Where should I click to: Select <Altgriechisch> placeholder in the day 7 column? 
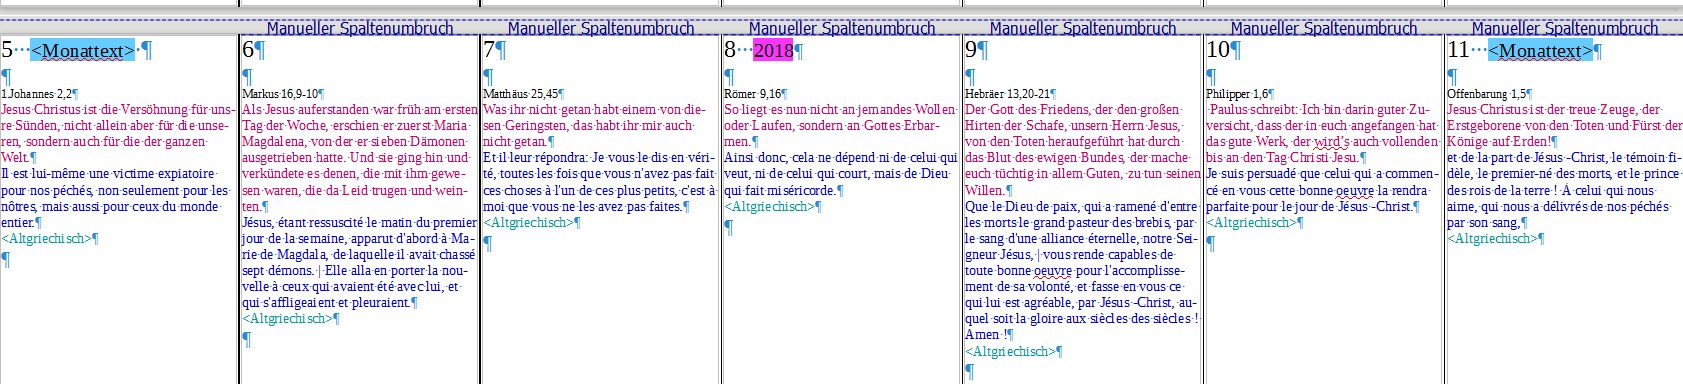tap(528, 222)
